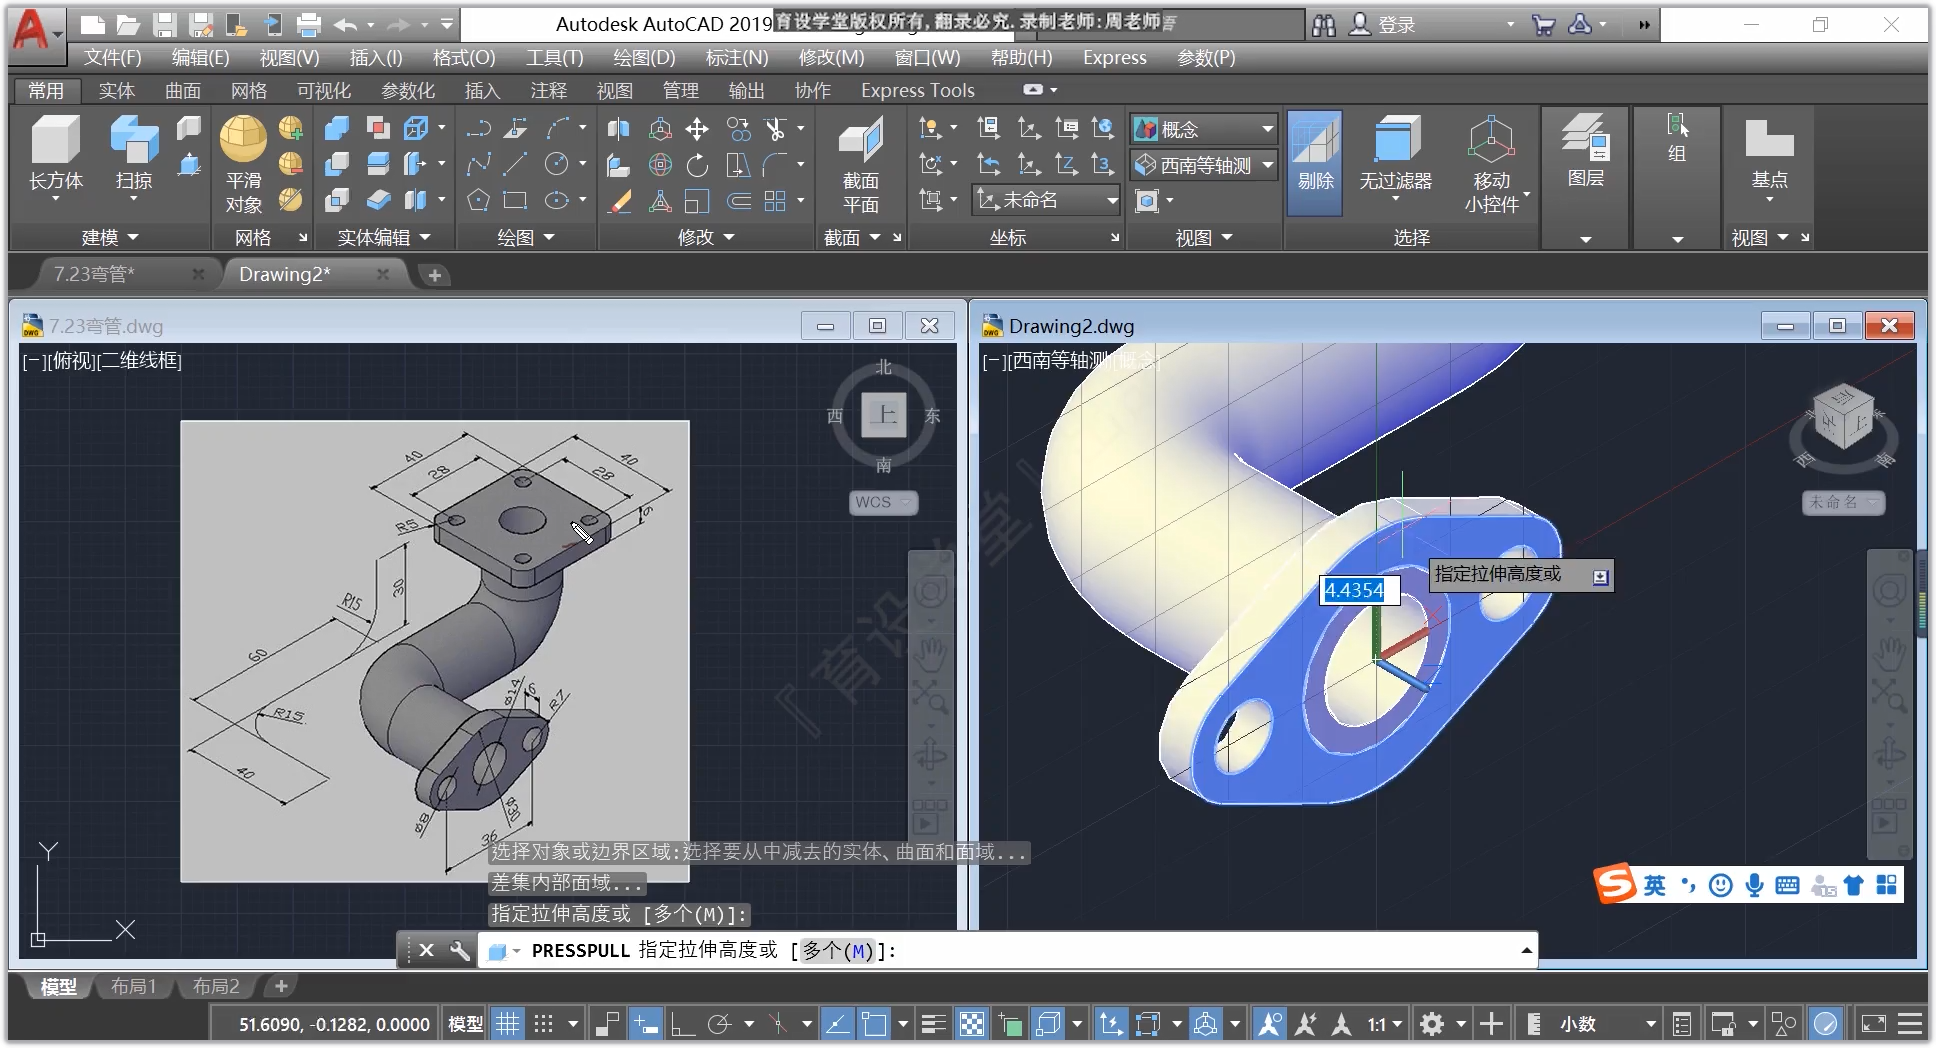The width and height of the screenshot is (1936, 1048).
Task: Click the 上 face of left ViewCube
Action: 884,414
